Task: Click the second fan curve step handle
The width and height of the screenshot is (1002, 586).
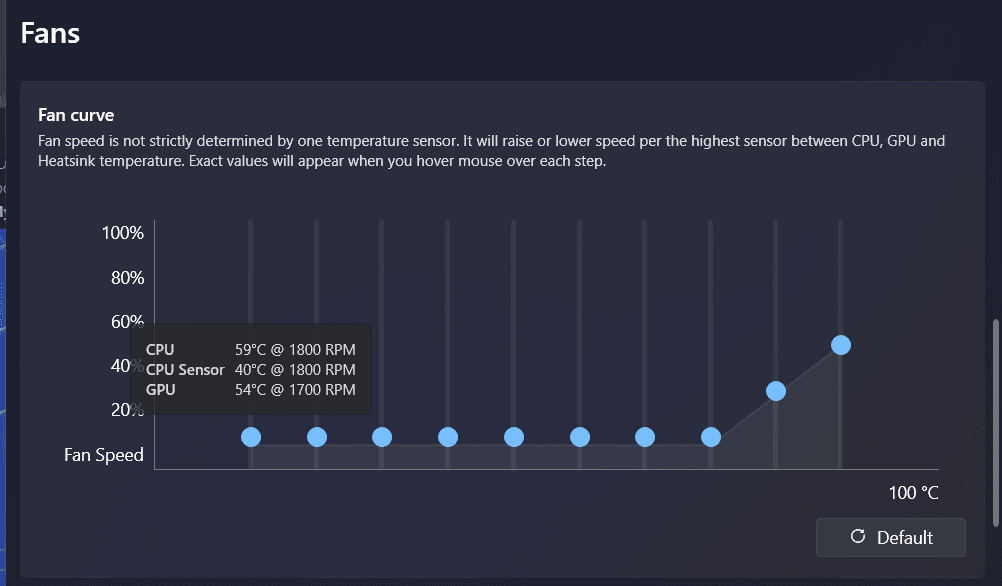Action: [x=317, y=437]
